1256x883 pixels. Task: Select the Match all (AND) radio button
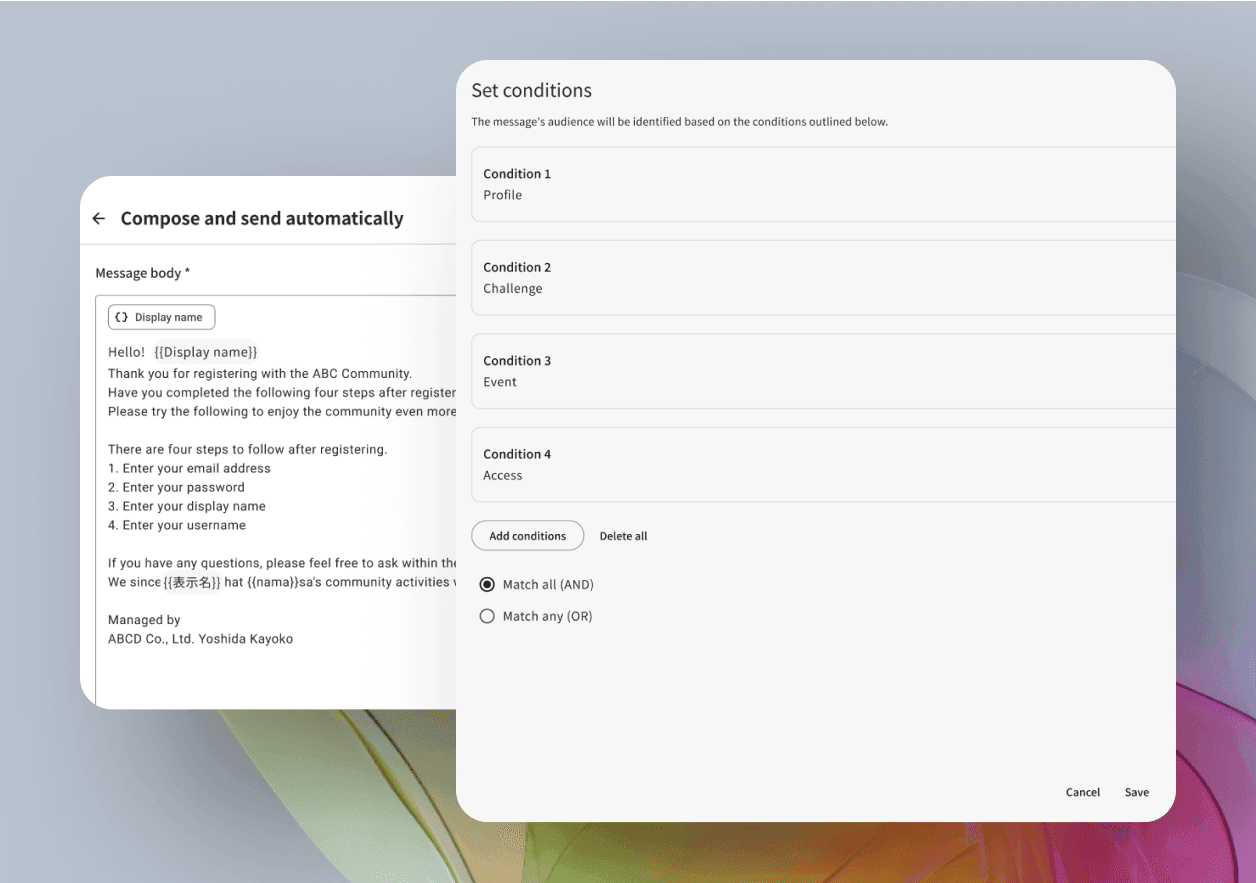click(x=487, y=585)
